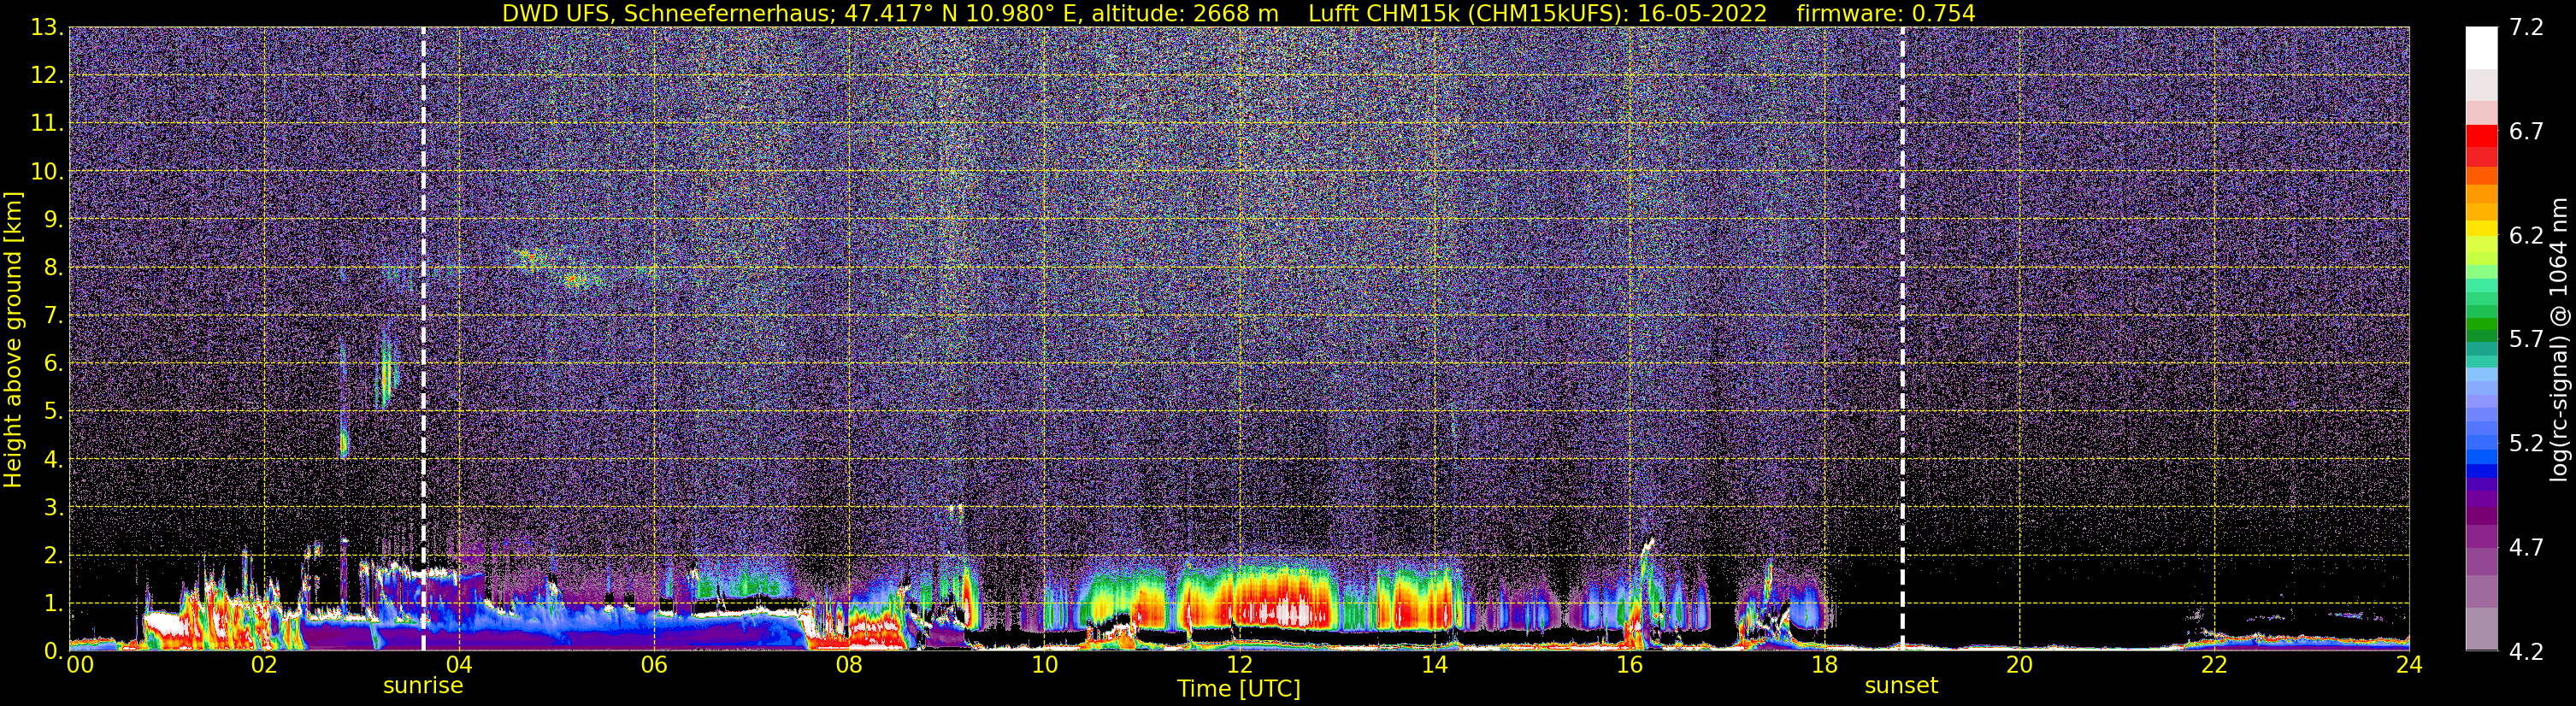Click colorbar value label '7.2'
The image size is (2576, 706).
(2526, 27)
